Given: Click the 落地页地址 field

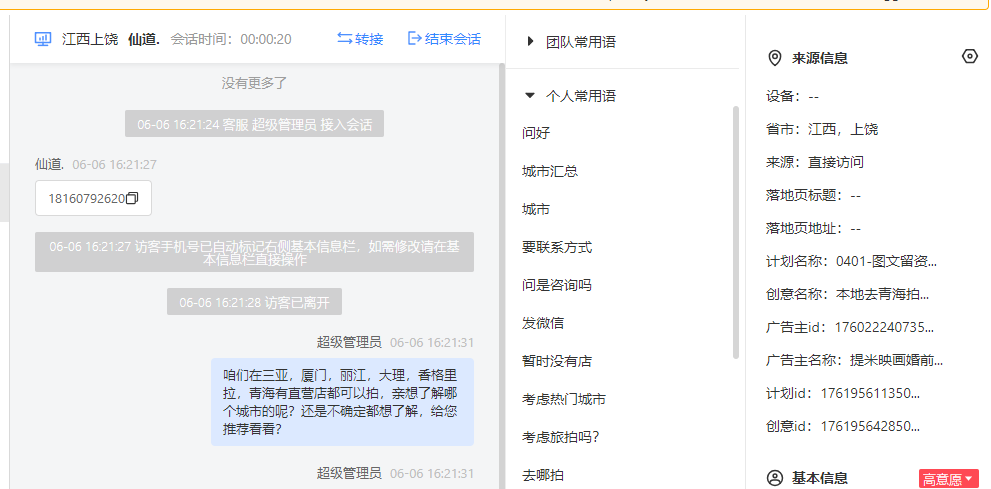Looking at the screenshot, I should (813, 228).
